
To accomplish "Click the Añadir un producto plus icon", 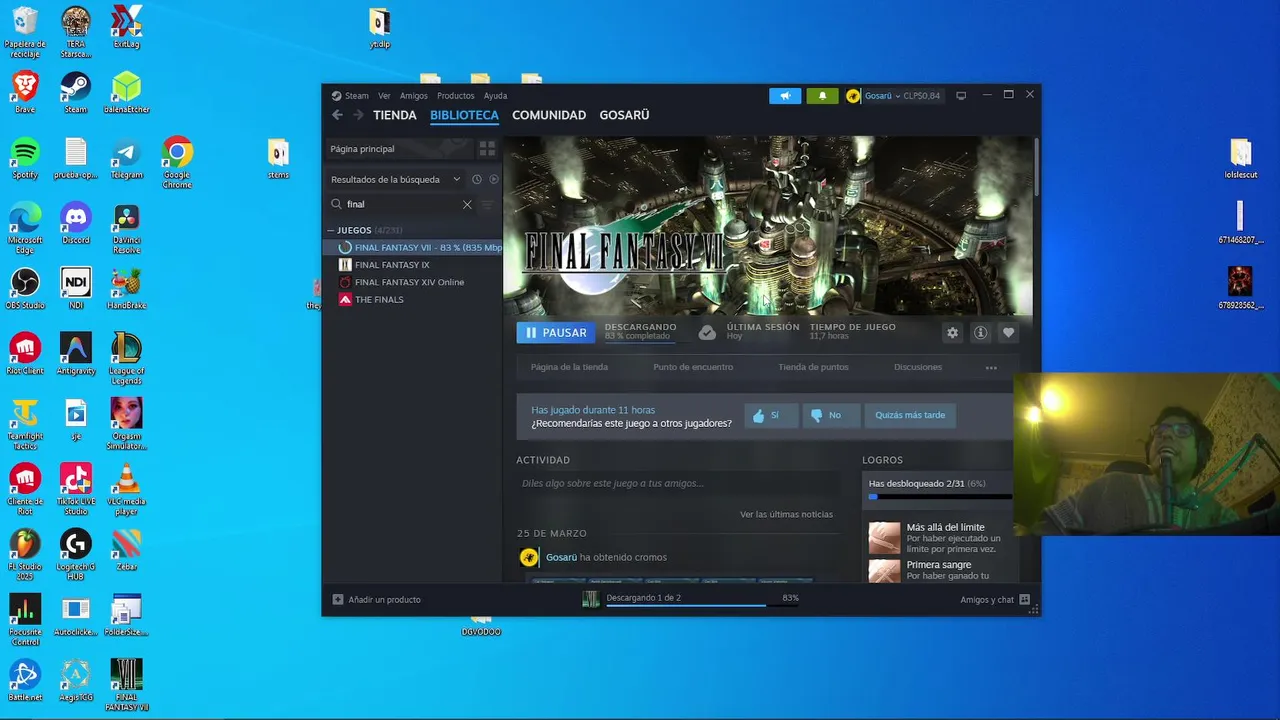I will coord(338,600).
